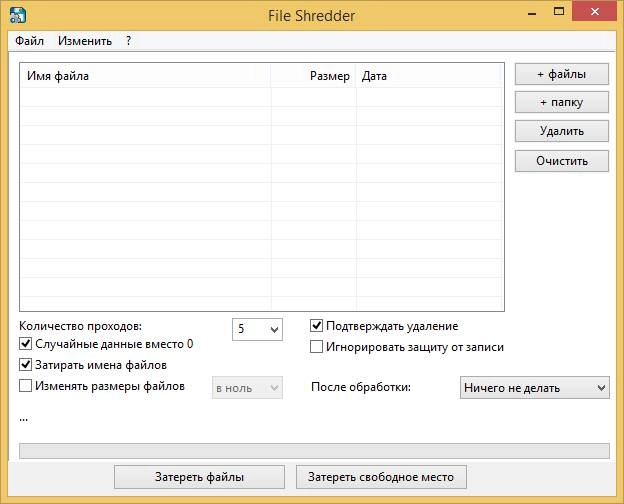This screenshot has height=504, width=624.
Task: Enable Игнорировать защиту от записи checkbox
Action: [316, 347]
